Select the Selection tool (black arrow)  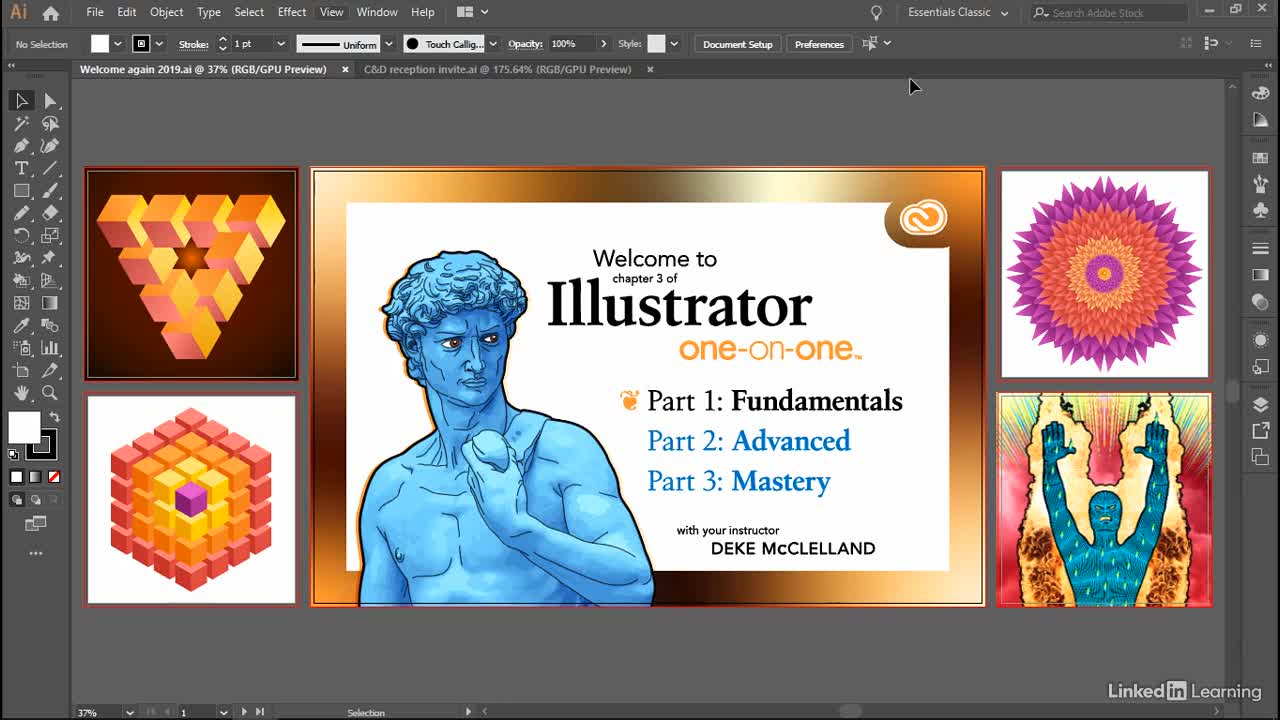[x=21, y=101]
